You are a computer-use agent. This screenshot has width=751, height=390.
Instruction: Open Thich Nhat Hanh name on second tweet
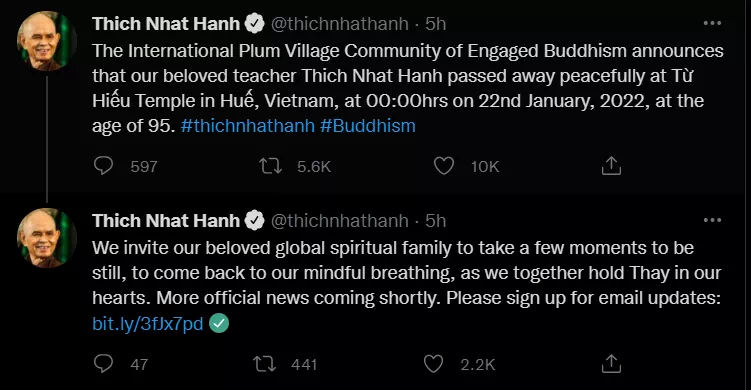tap(166, 221)
